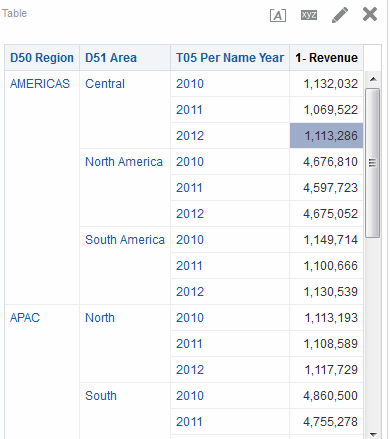Select the D51 Area column header
390x439 pixels.
click(x=111, y=58)
